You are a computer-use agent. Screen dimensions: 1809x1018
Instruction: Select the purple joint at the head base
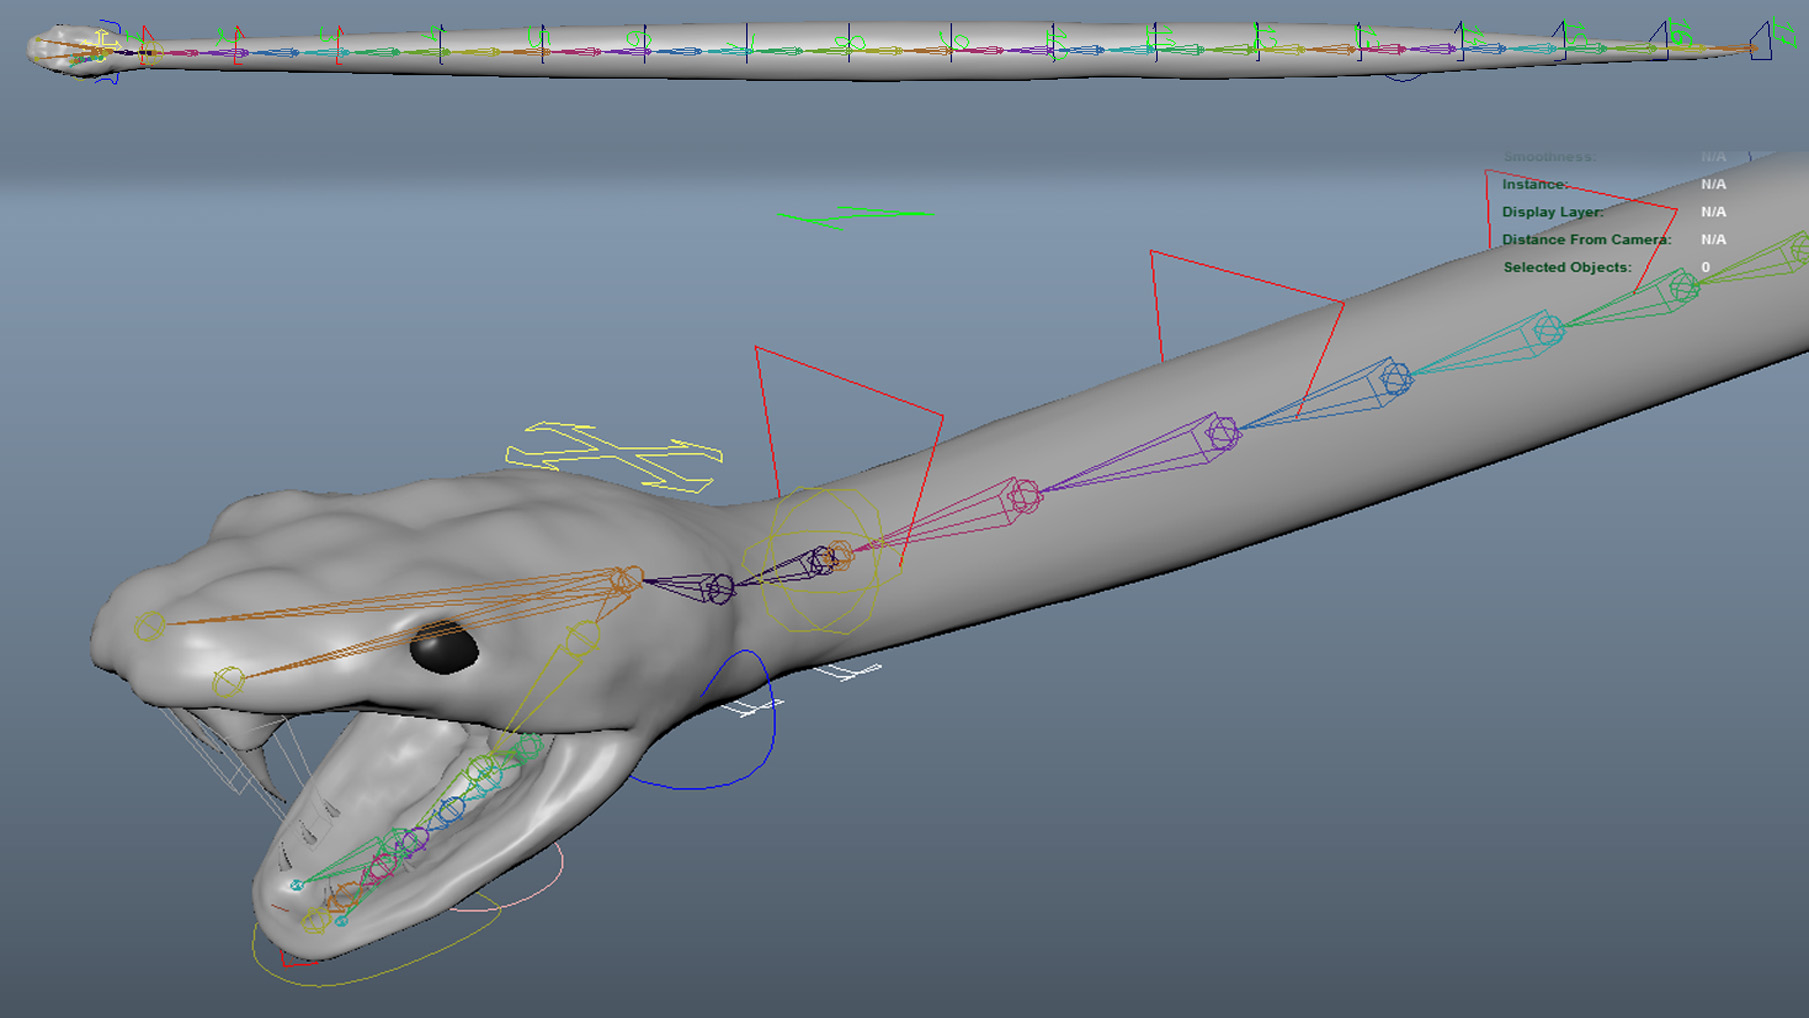pyautogui.click(x=718, y=590)
